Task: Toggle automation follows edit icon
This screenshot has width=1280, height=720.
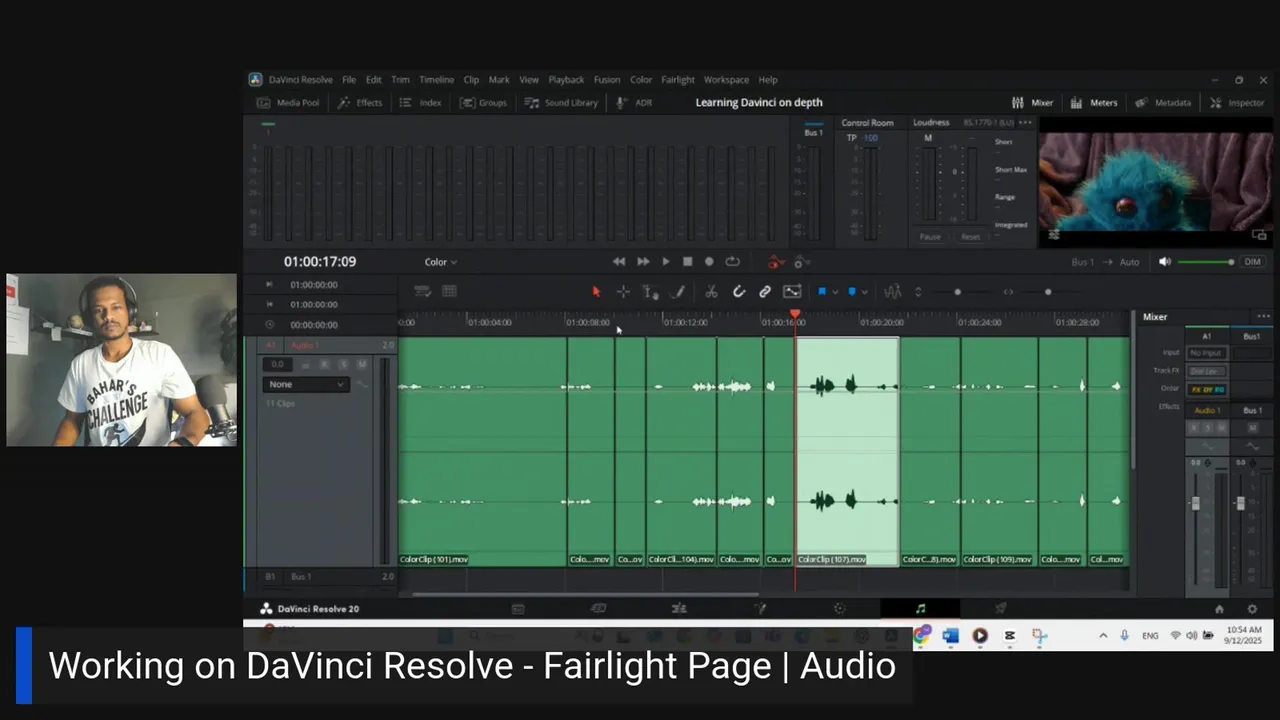Action: (x=792, y=292)
